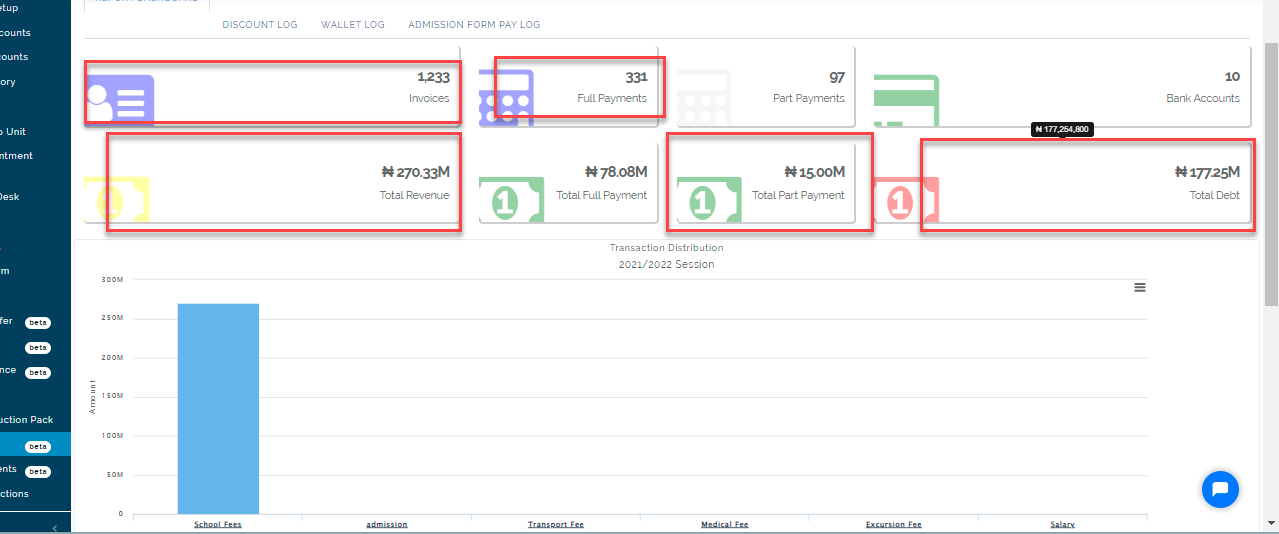The height and width of the screenshot is (534, 1279).
Task: Open the Admission Form Pay Log tab
Action: pos(474,25)
